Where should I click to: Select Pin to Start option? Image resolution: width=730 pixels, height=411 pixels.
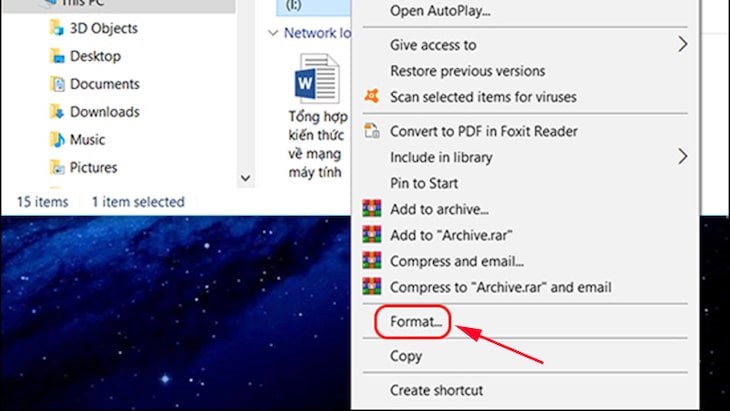424,183
